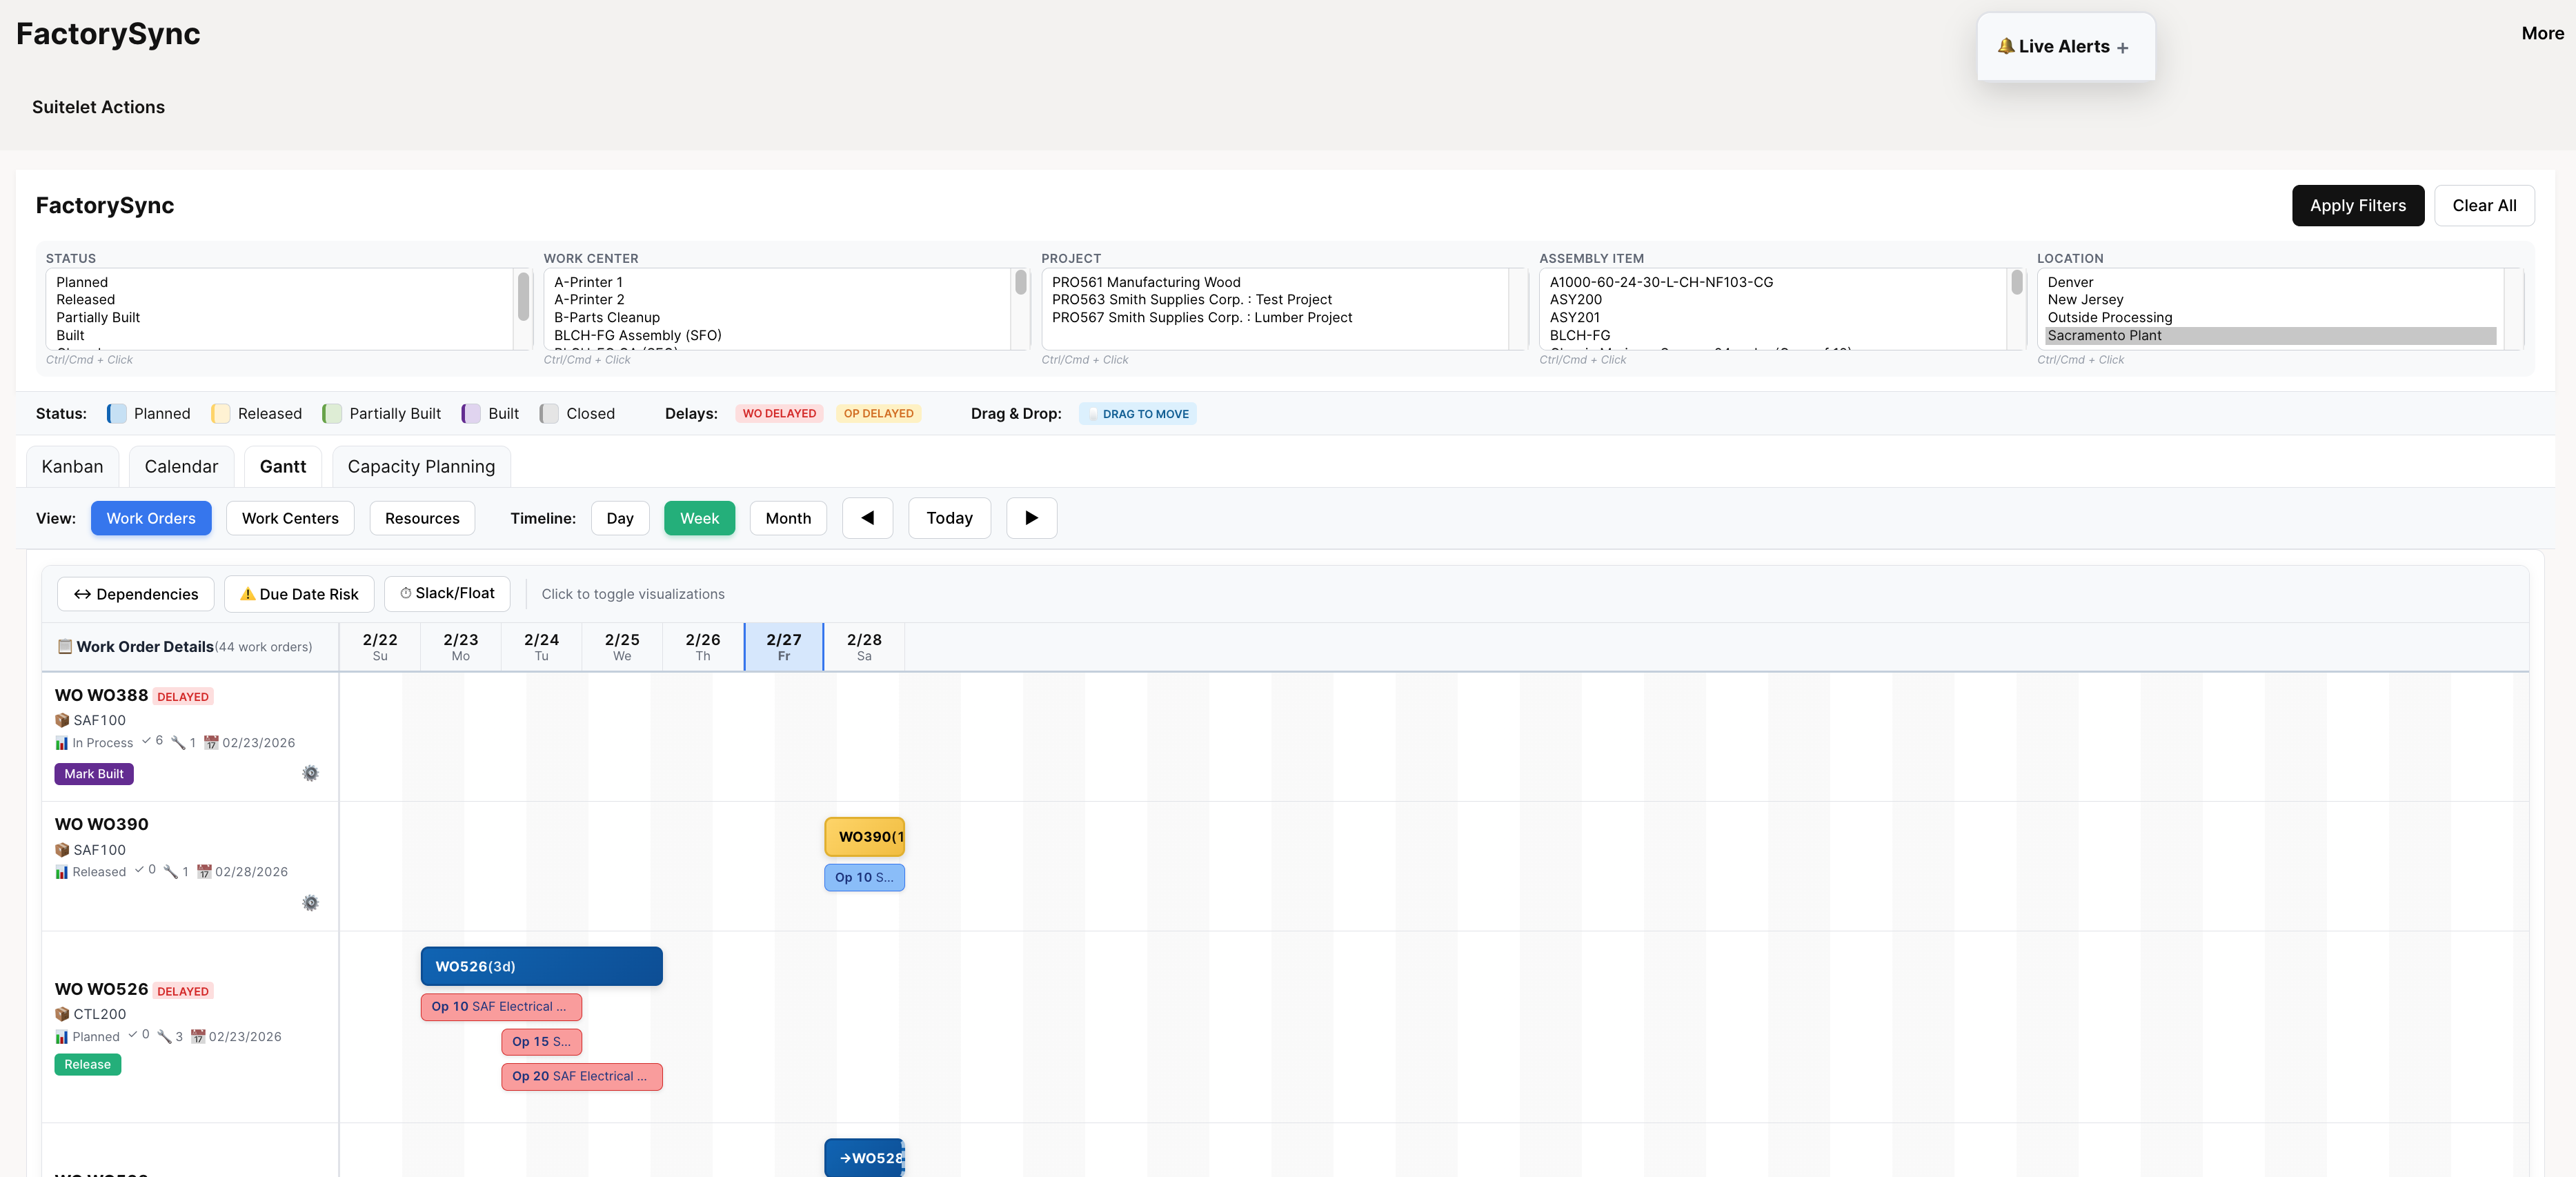Click the calendar date icon next to 02/28/2026
Screen dimensions: 2576x1177
[x=204, y=871]
